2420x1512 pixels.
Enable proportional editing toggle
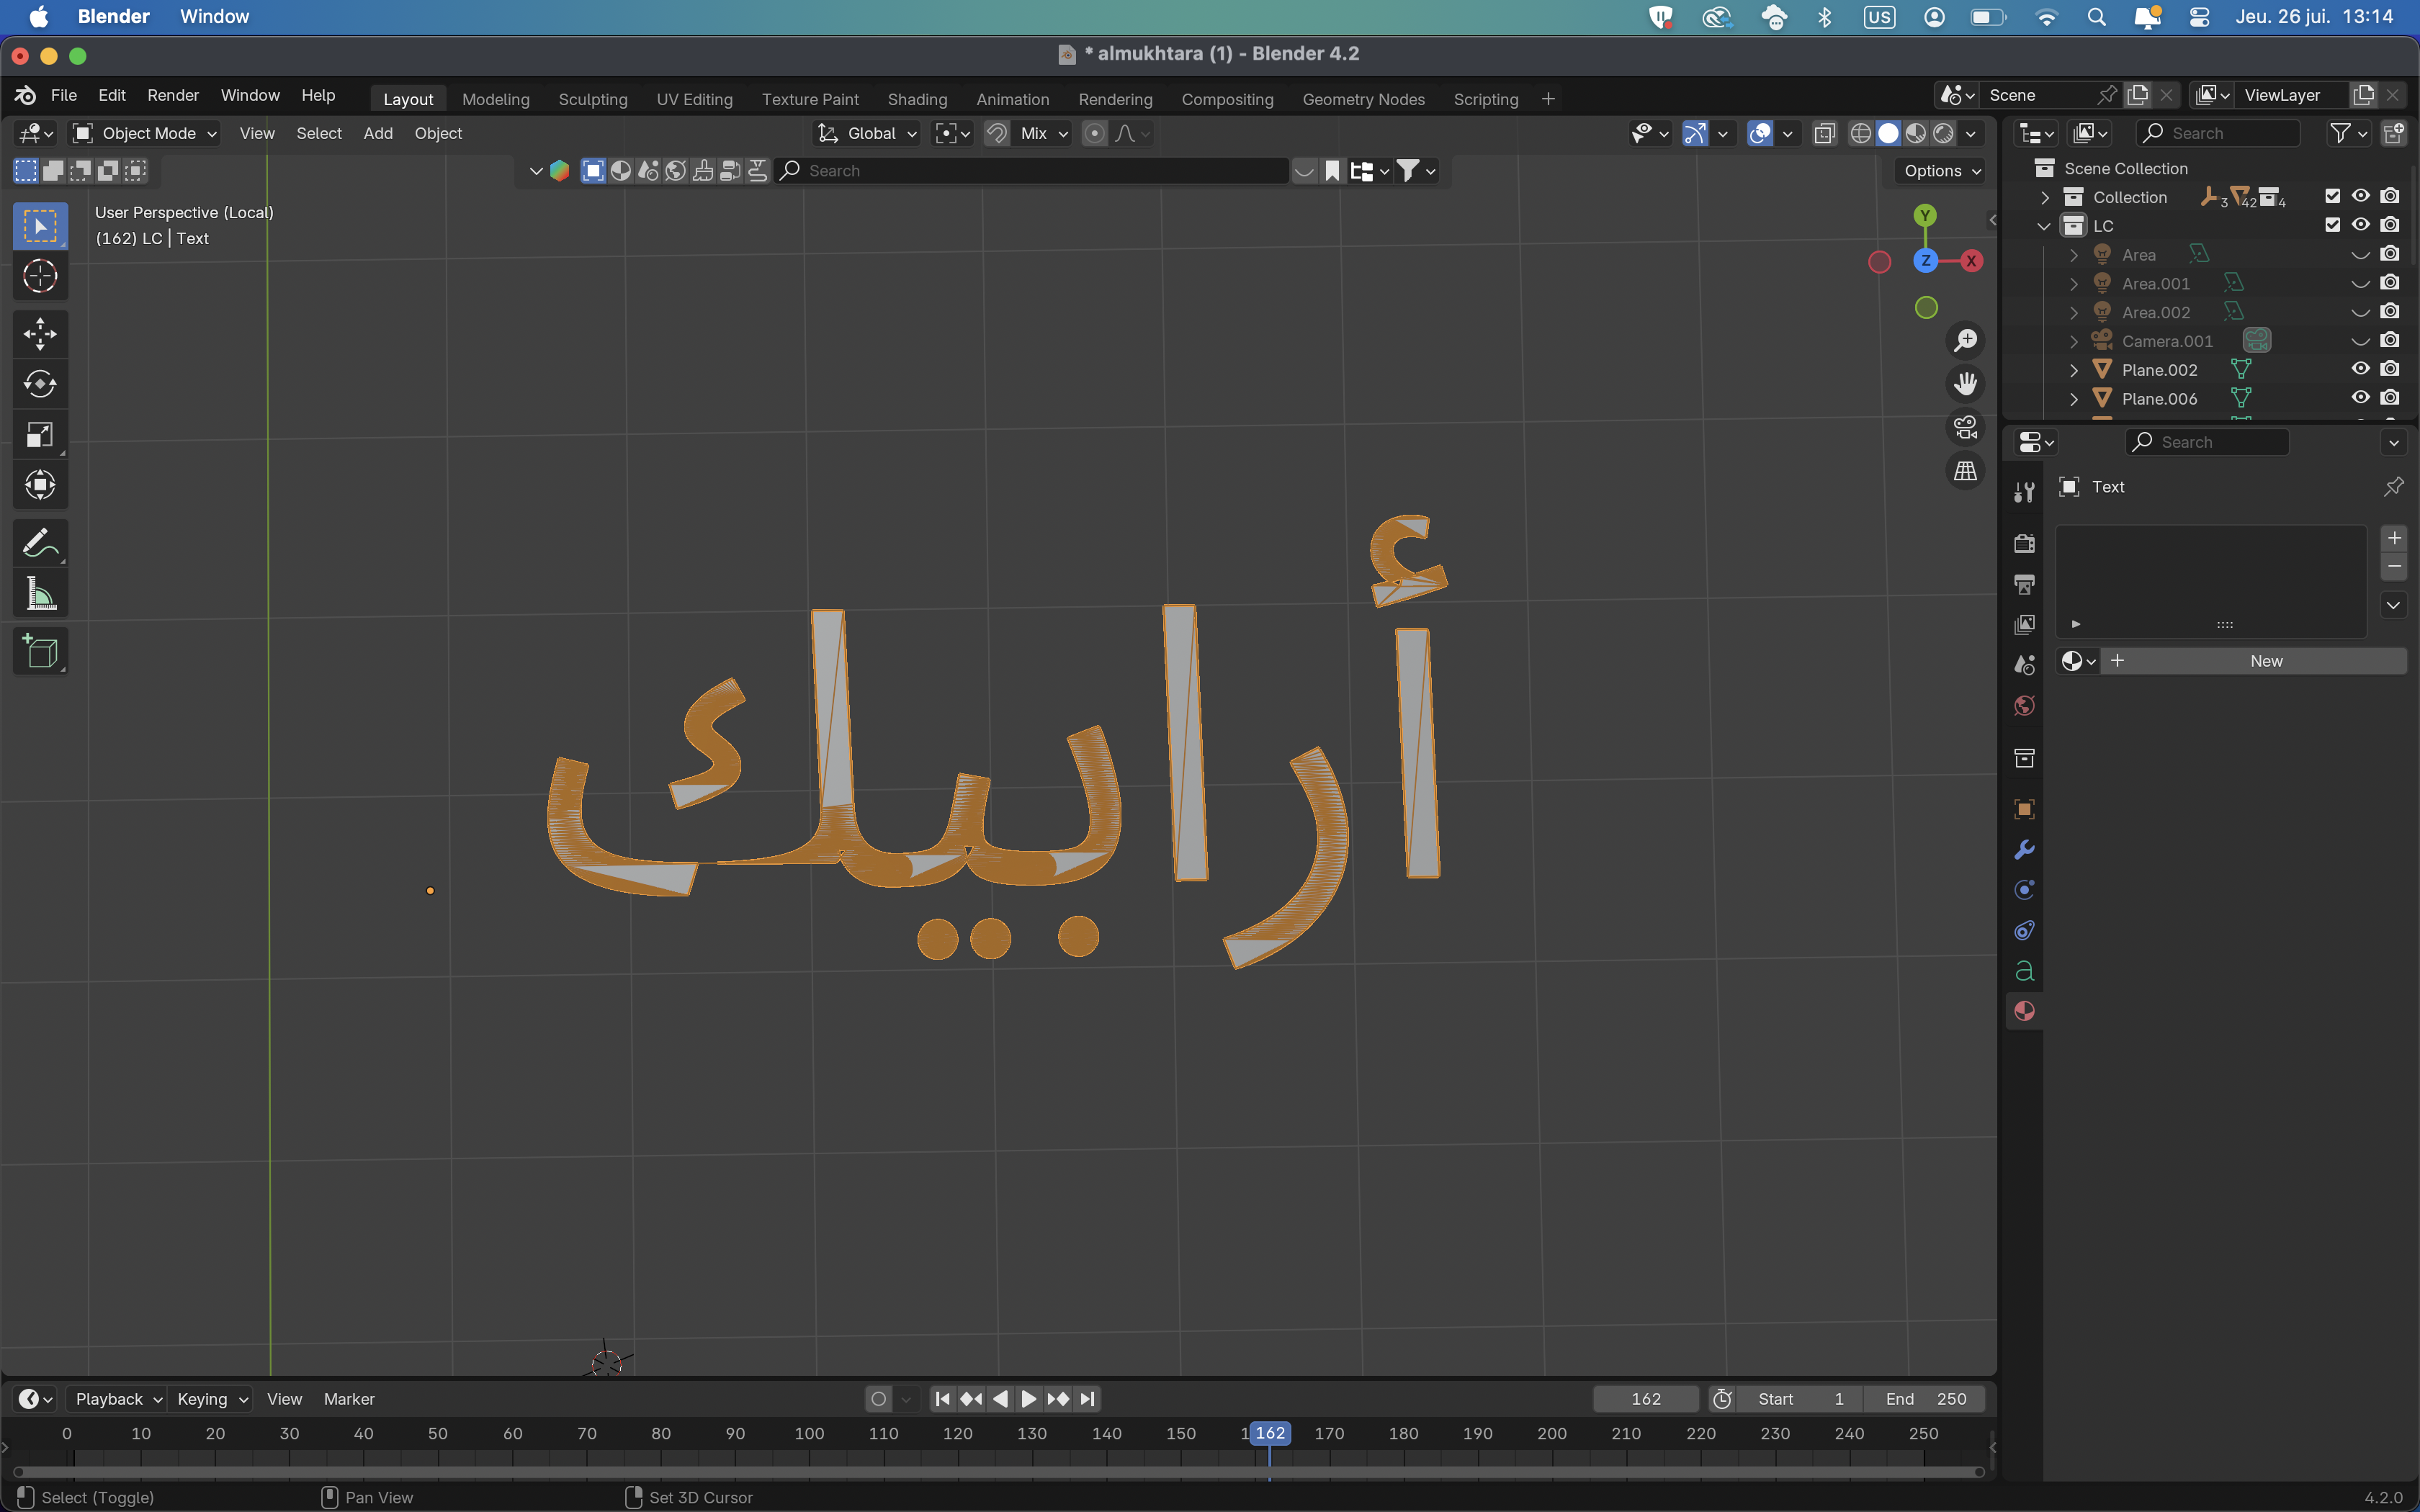click(x=1095, y=133)
